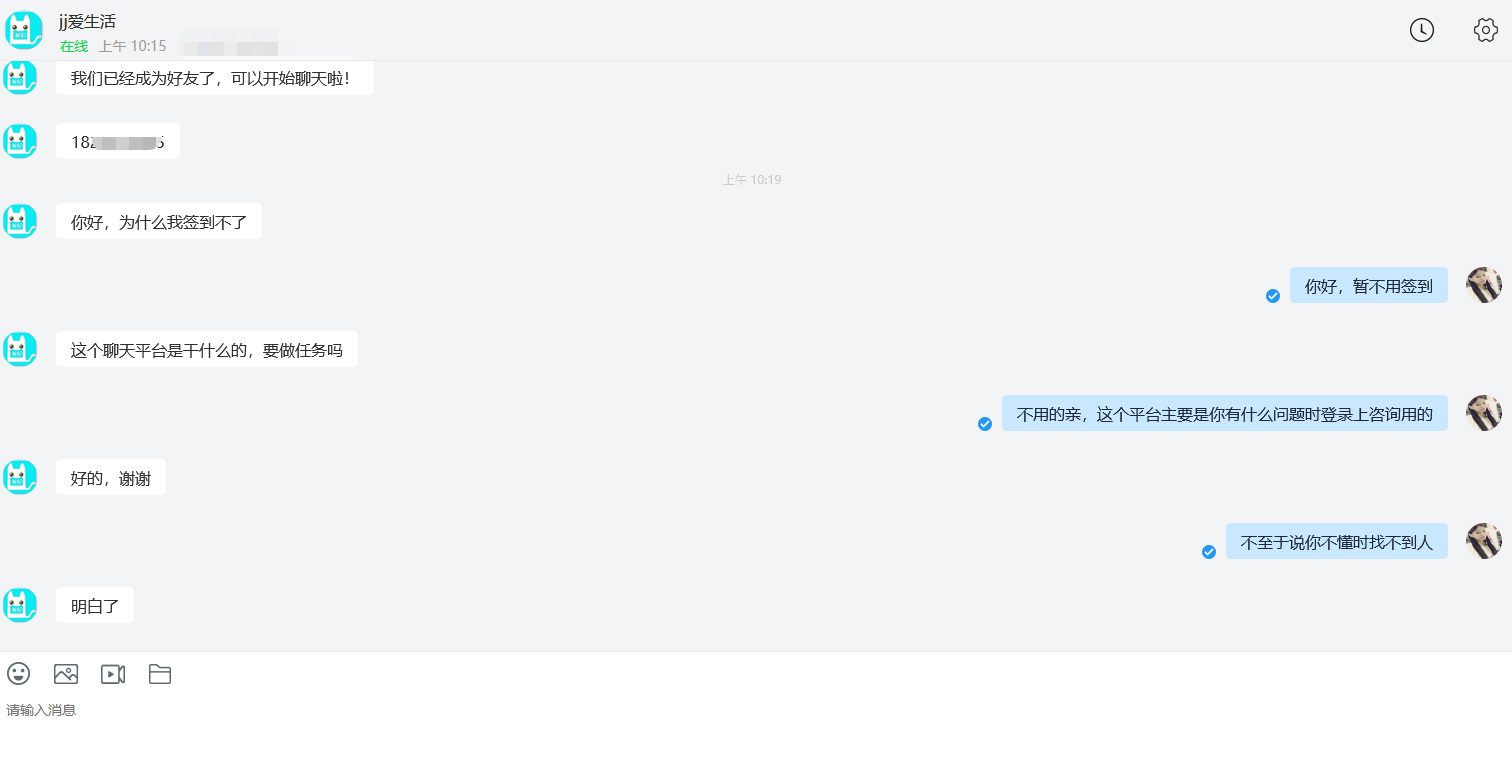Open the emoji picker

pos(18,674)
